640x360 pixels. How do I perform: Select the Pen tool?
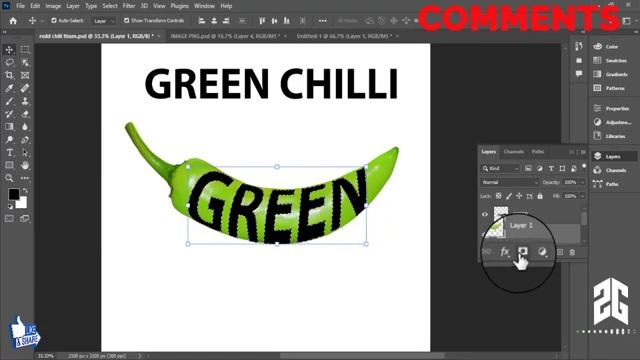pyautogui.click(x=25, y=140)
